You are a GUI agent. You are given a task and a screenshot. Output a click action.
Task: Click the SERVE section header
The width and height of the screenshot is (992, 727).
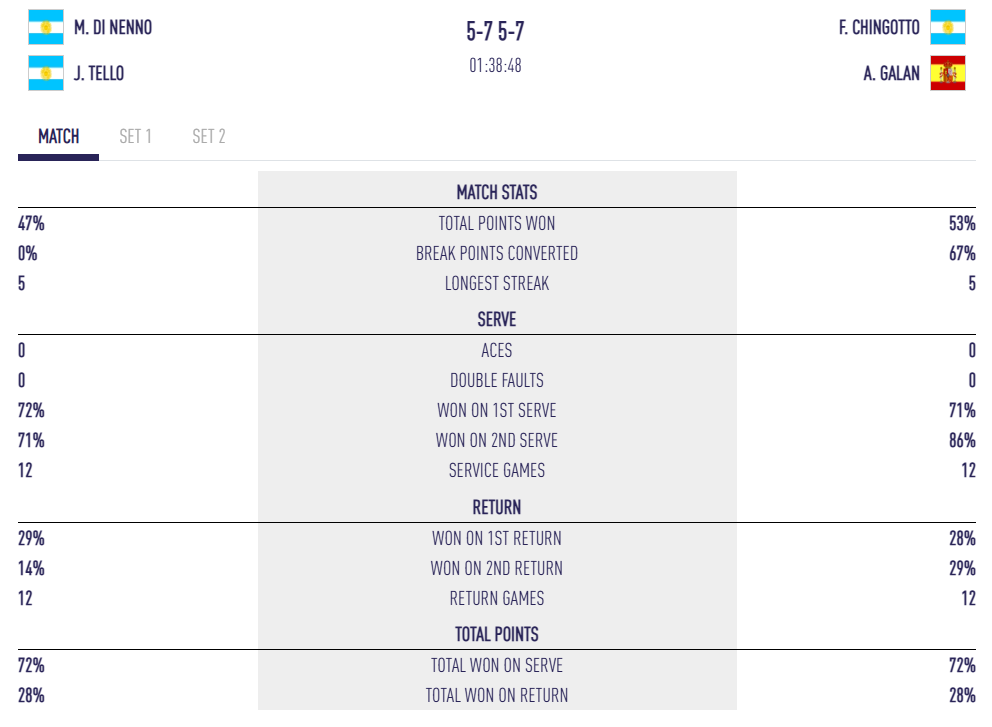[x=497, y=320]
